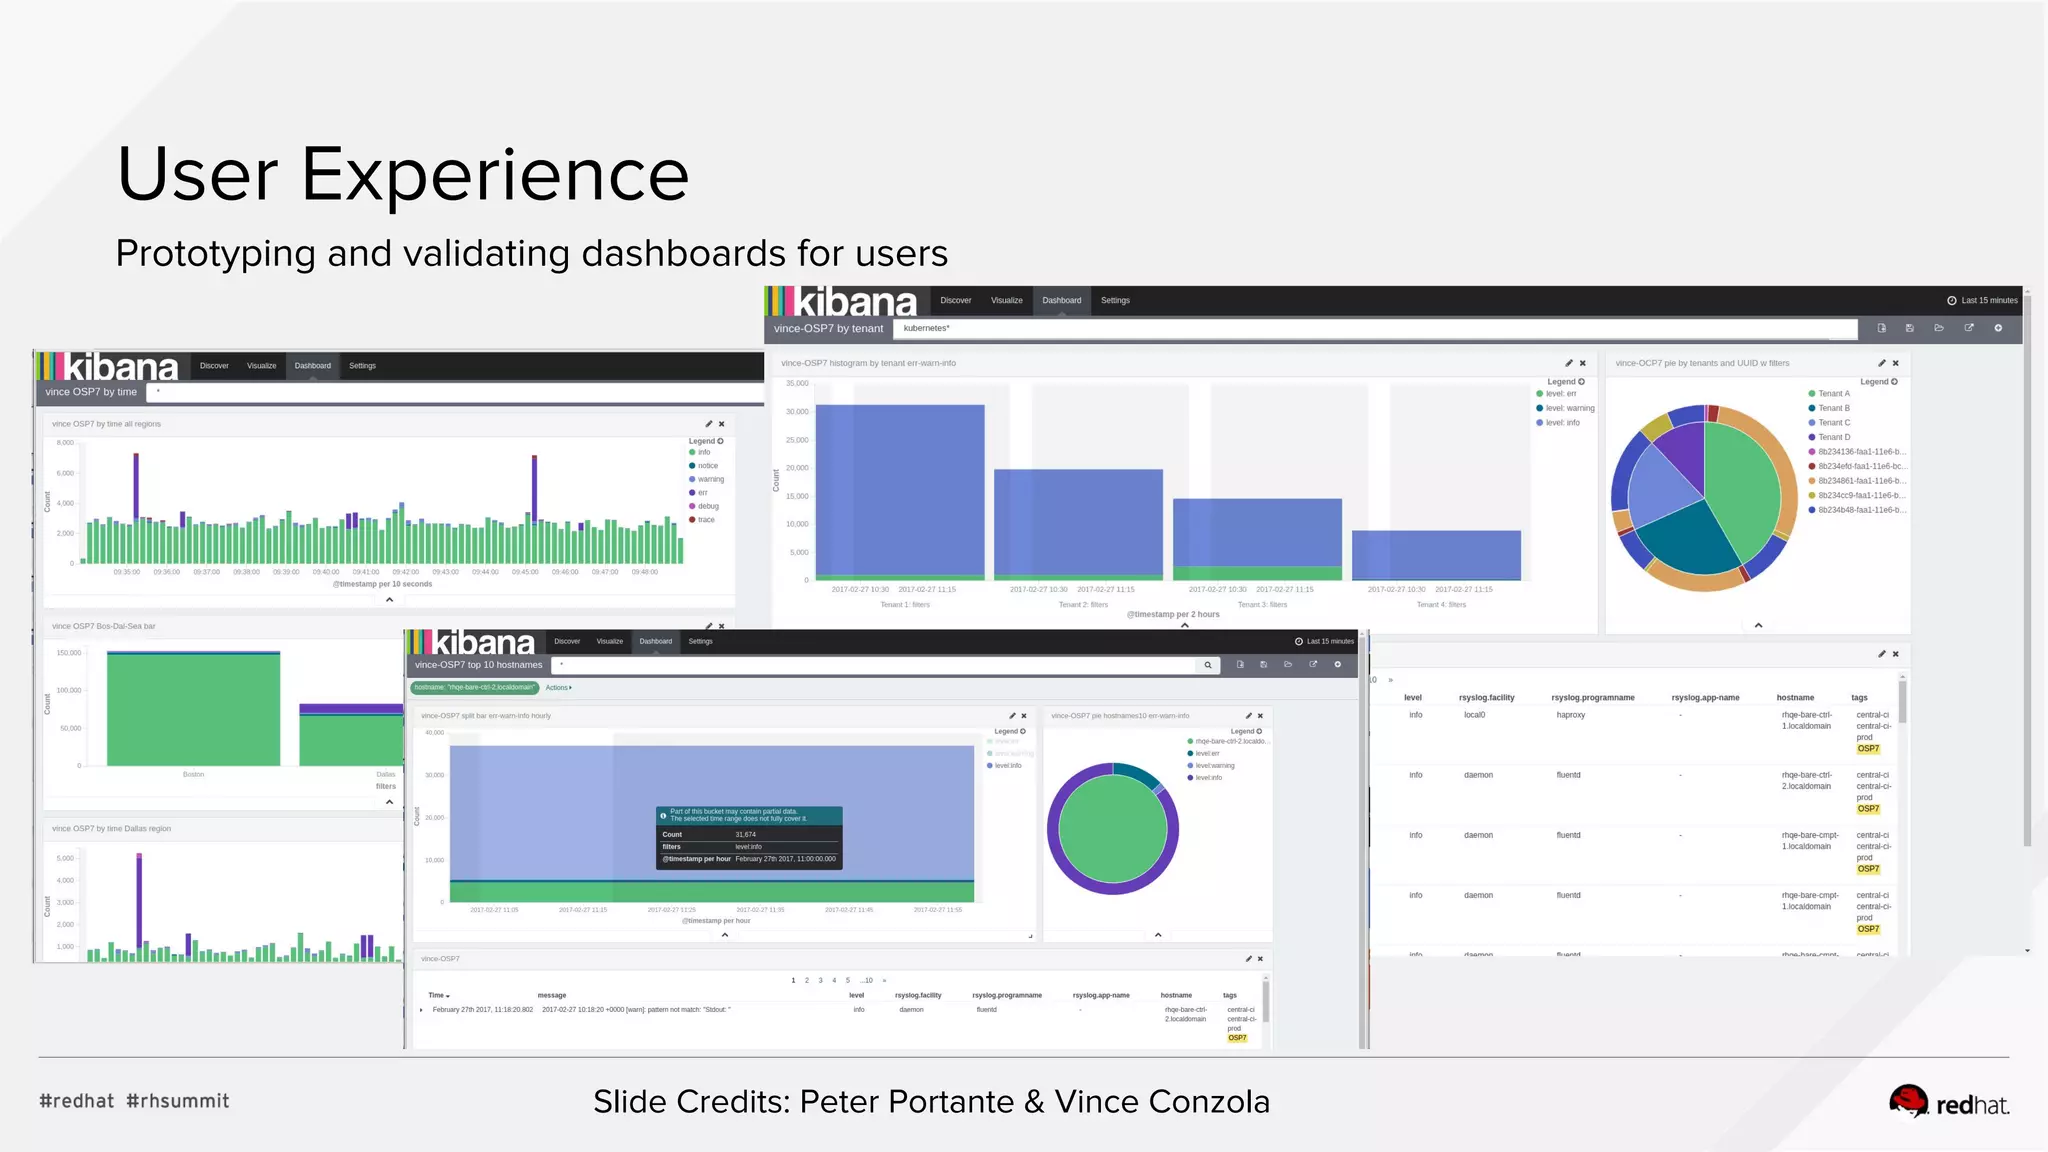
Task: Toggle Legend in split bar hourly panel
Action: (x=1010, y=732)
